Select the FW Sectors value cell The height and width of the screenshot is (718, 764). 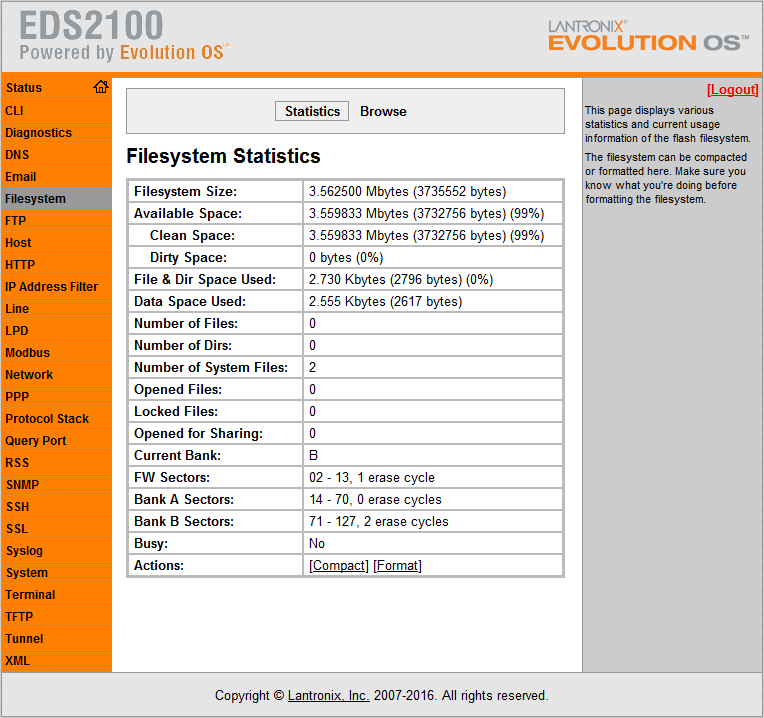tap(433, 477)
